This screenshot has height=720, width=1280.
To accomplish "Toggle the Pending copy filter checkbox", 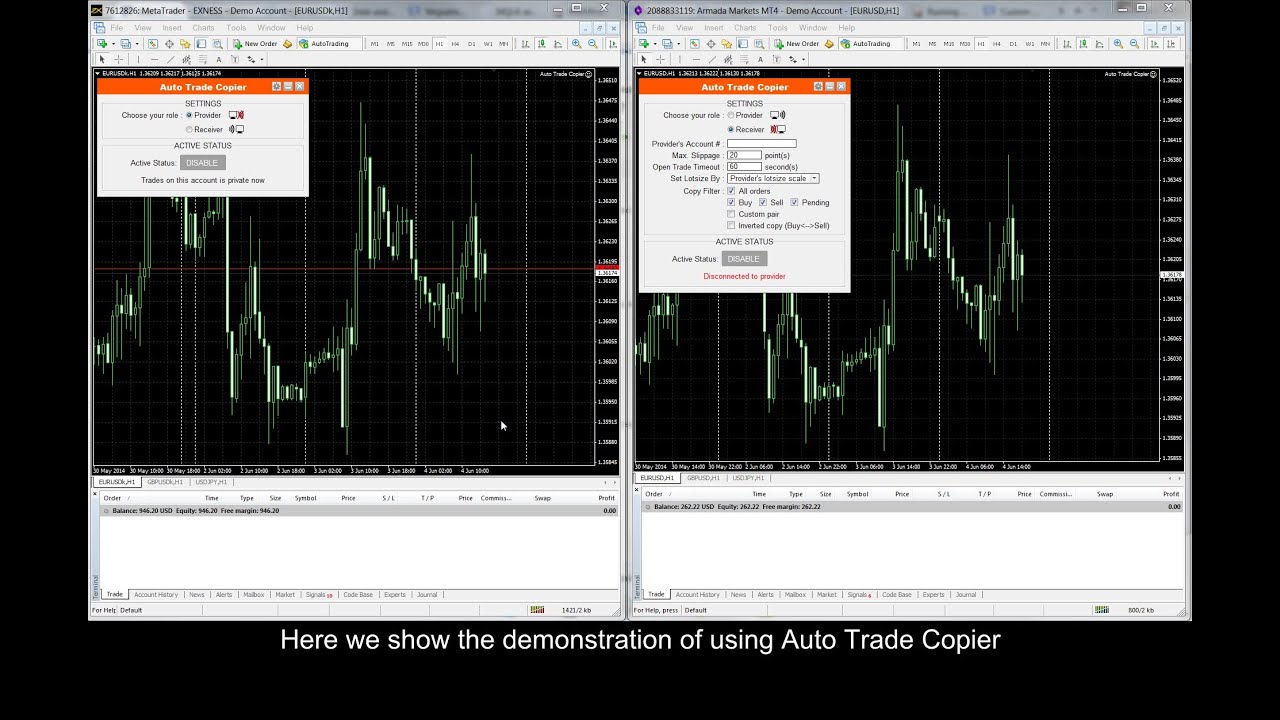I will [794, 202].
